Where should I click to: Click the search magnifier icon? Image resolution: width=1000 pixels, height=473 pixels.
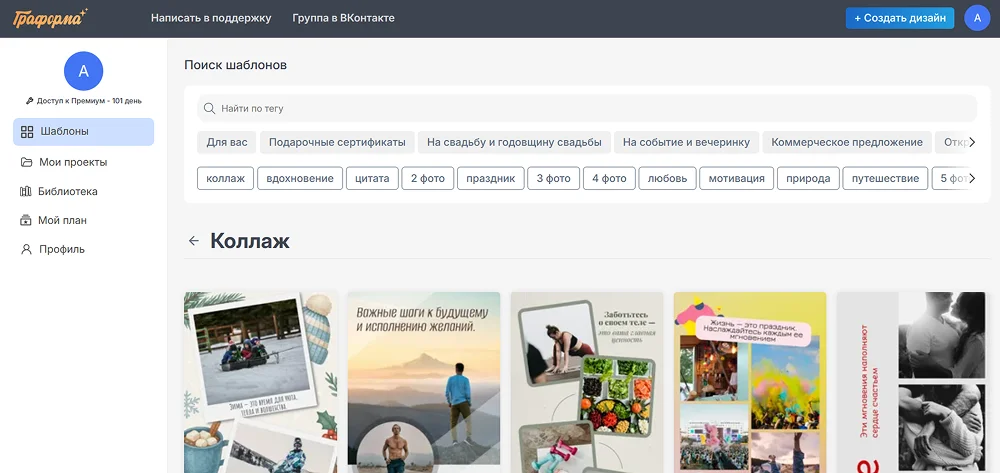click(x=209, y=108)
